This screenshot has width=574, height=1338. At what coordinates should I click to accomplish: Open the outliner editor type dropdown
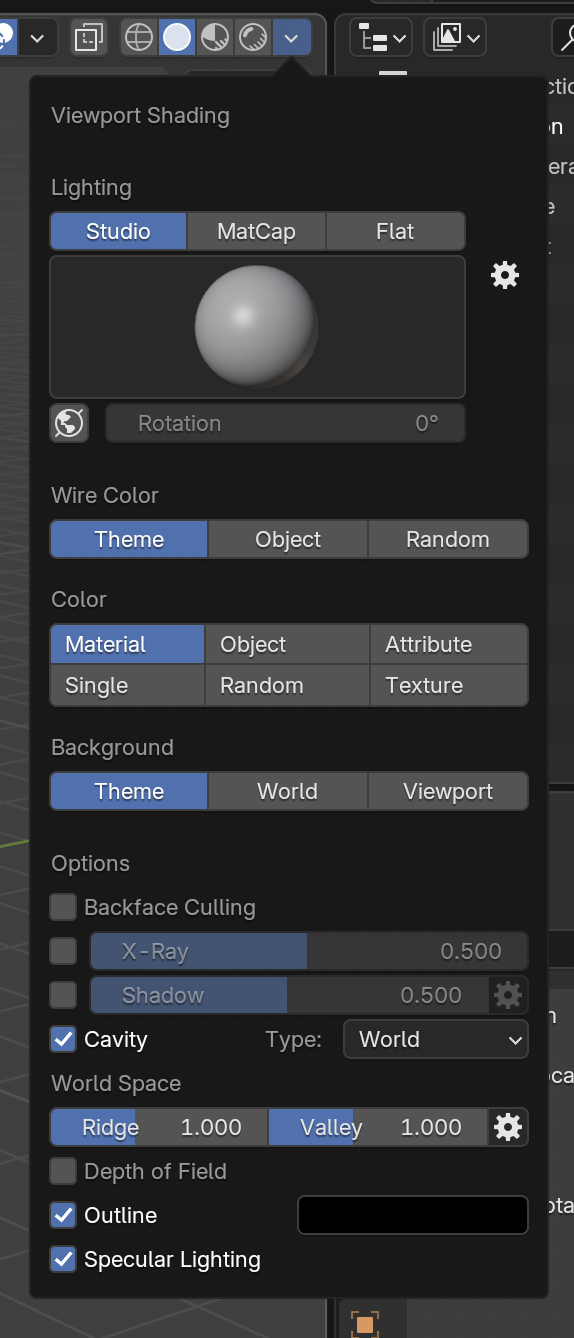tap(380, 38)
